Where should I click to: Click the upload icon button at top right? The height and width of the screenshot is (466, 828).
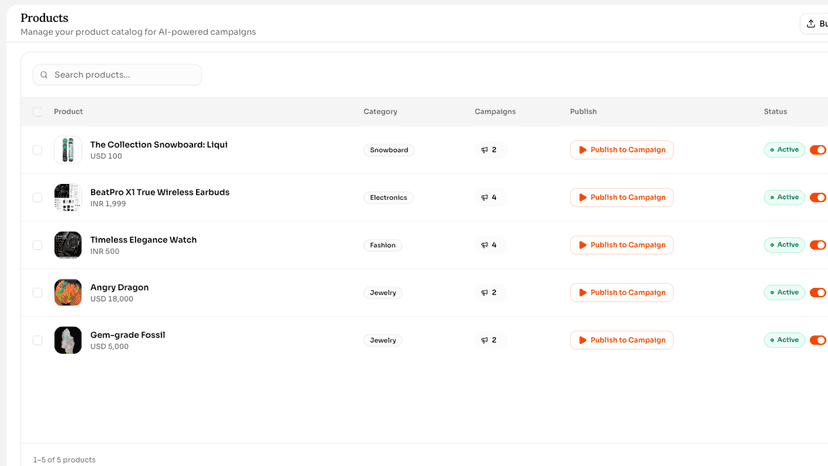(814, 24)
